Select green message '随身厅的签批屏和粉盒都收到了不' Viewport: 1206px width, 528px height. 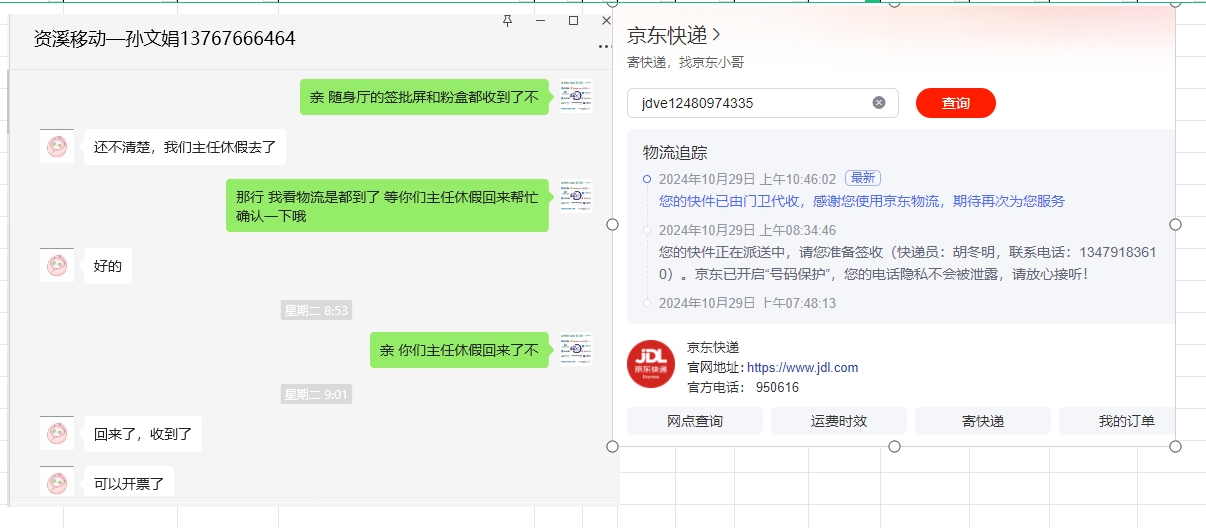point(424,97)
